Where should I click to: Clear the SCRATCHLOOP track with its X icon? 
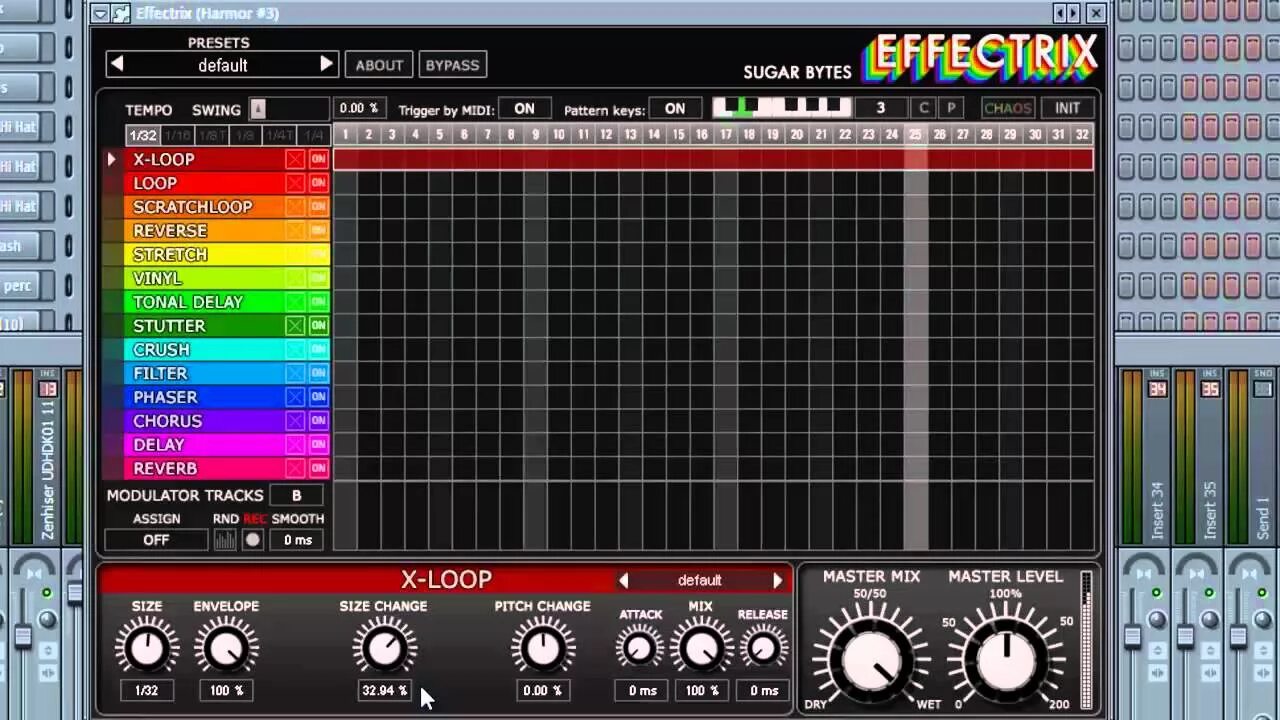pyautogui.click(x=295, y=207)
